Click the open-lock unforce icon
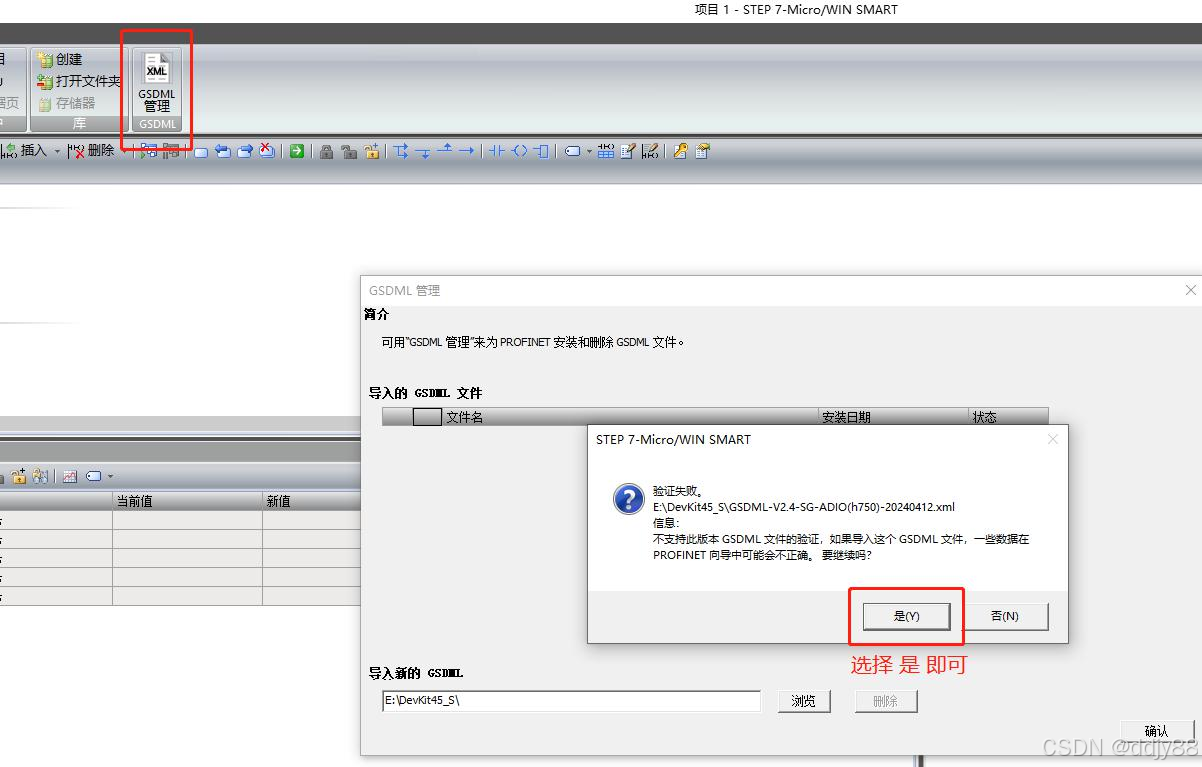The width and height of the screenshot is (1202, 767). tap(348, 151)
